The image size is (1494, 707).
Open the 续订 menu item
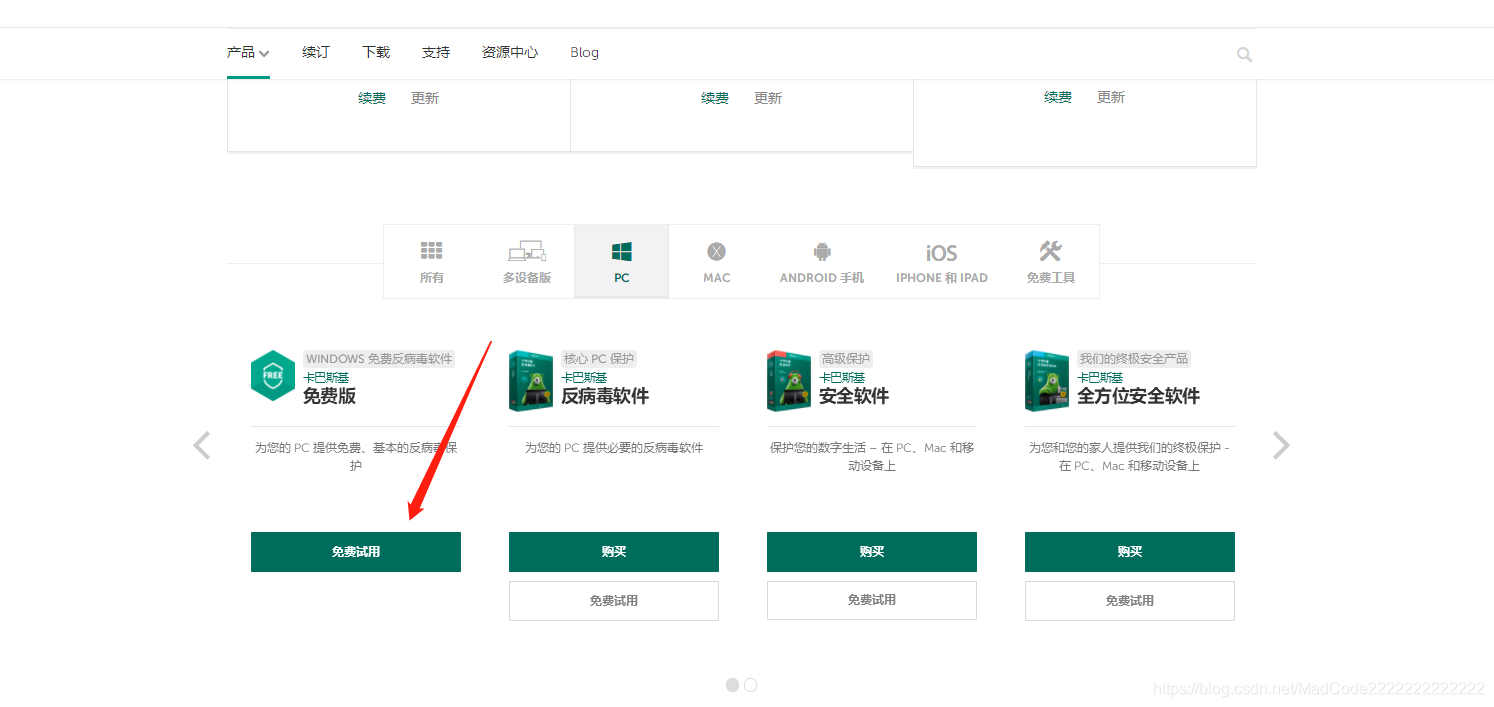316,52
